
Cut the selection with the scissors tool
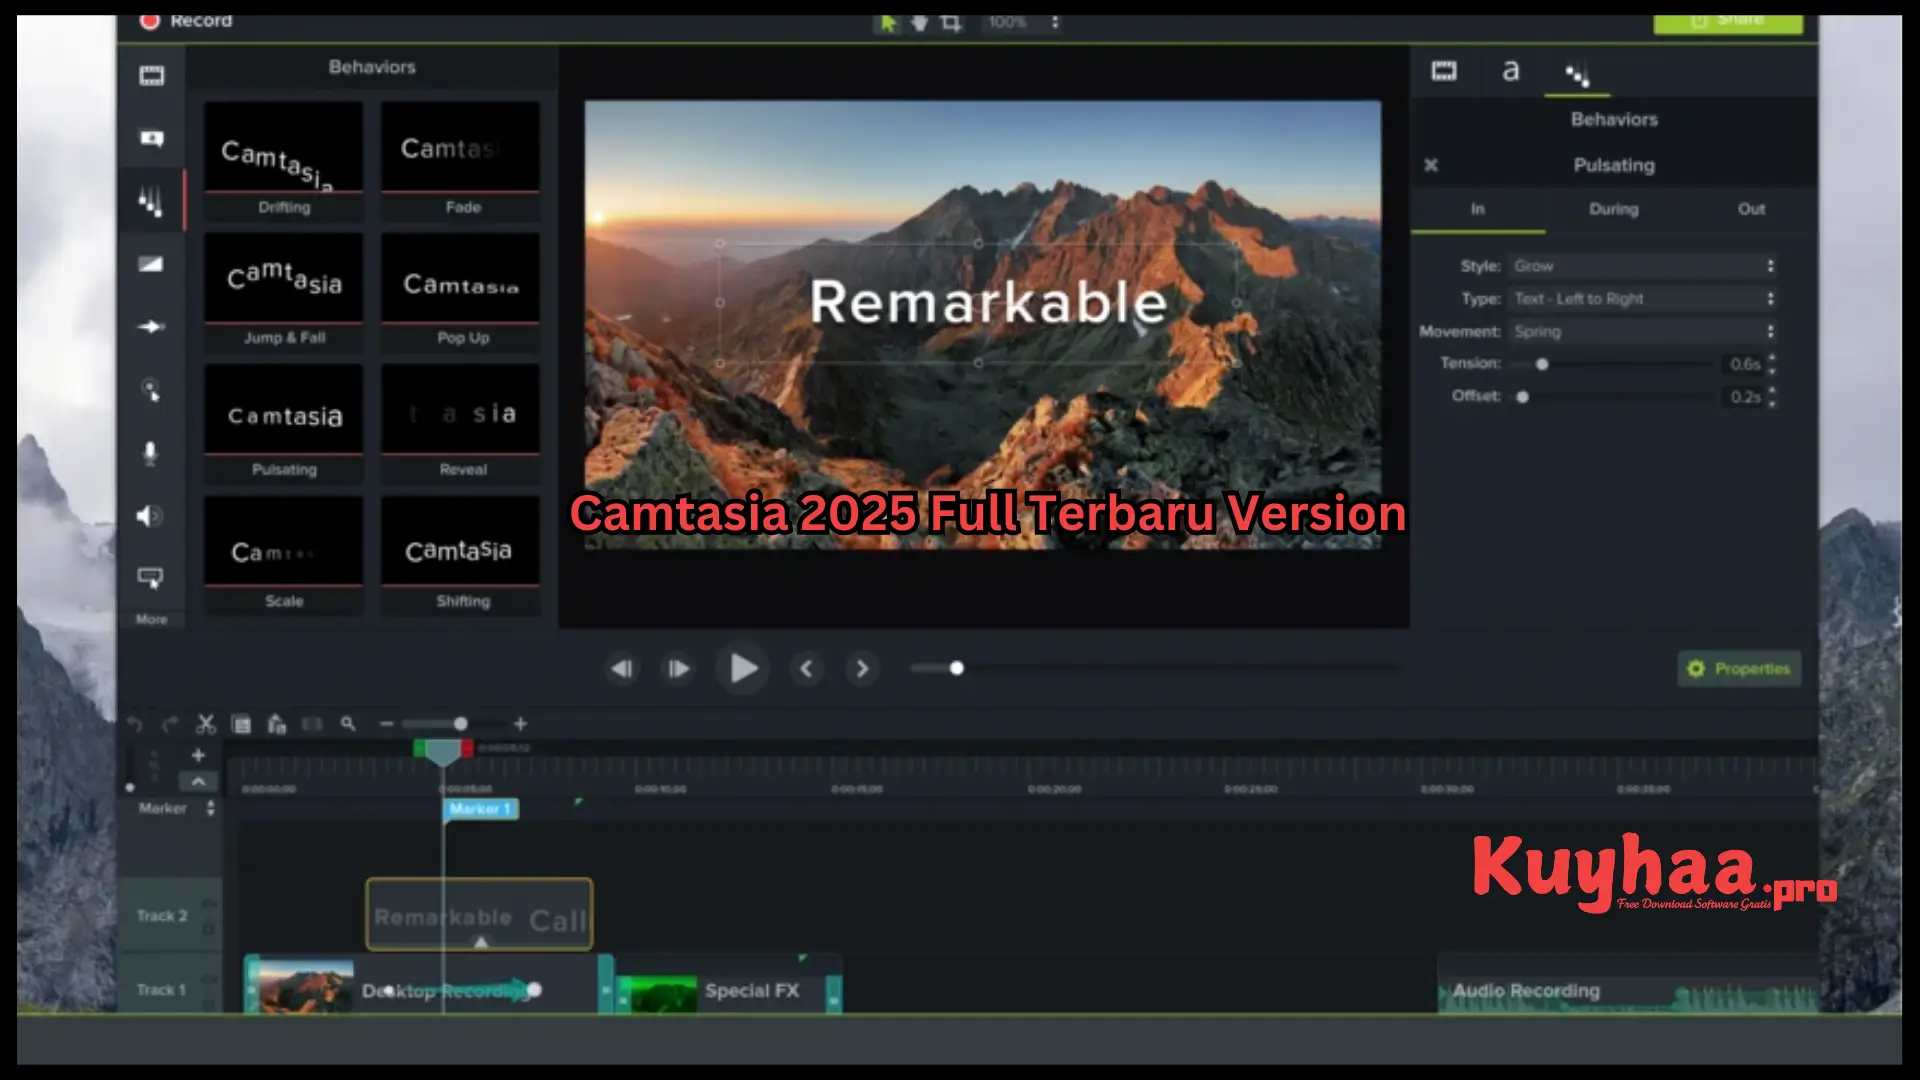(x=206, y=724)
